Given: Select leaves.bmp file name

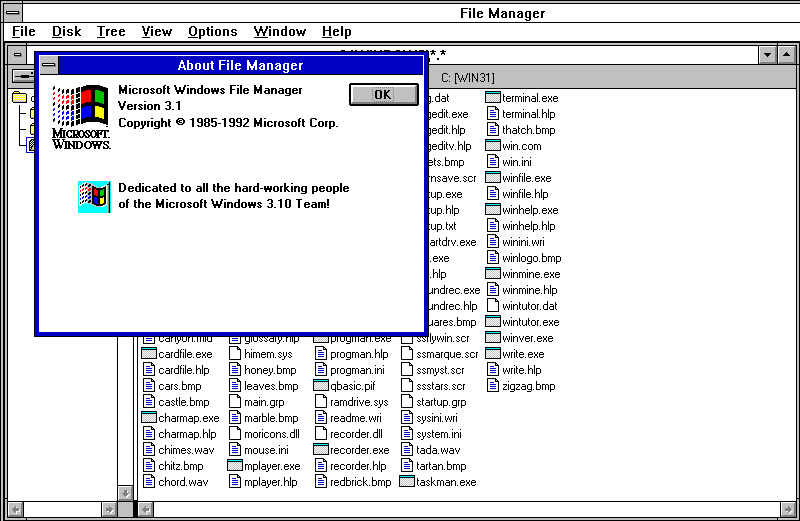Looking at the screenshot, I should point(271,386).
